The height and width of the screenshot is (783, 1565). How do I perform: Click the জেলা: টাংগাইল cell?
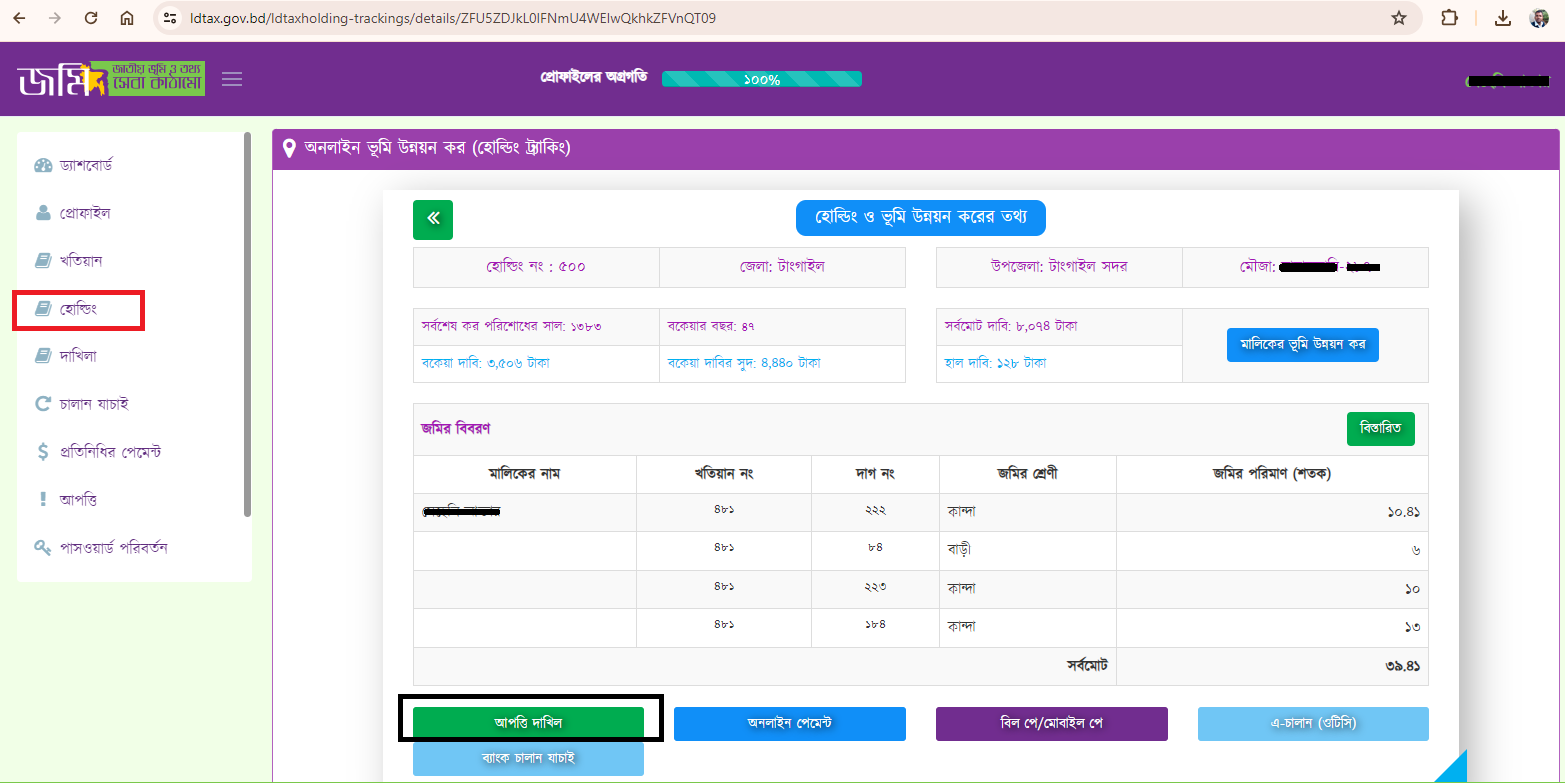tap(783, 267)
